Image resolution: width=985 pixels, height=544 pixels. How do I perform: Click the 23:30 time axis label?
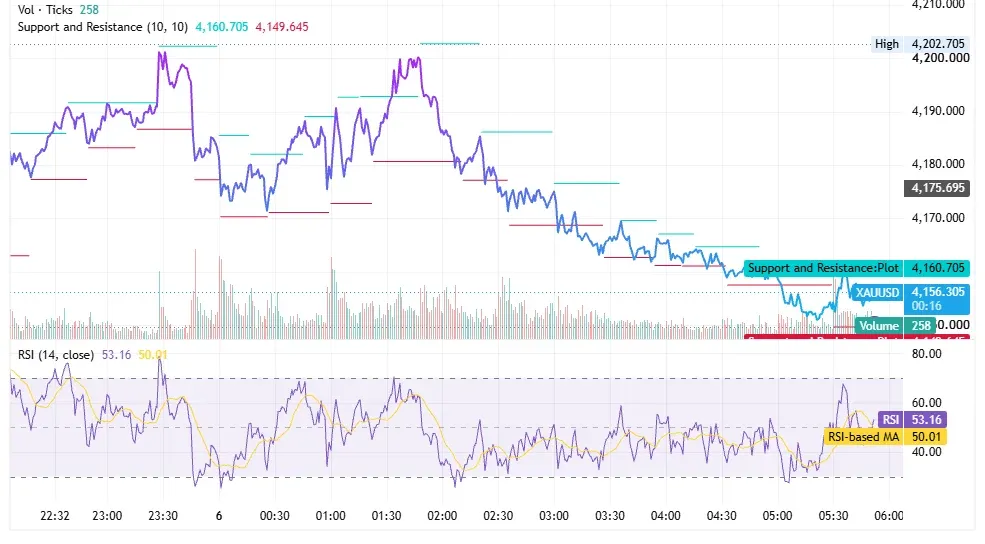tap(163, 516)
